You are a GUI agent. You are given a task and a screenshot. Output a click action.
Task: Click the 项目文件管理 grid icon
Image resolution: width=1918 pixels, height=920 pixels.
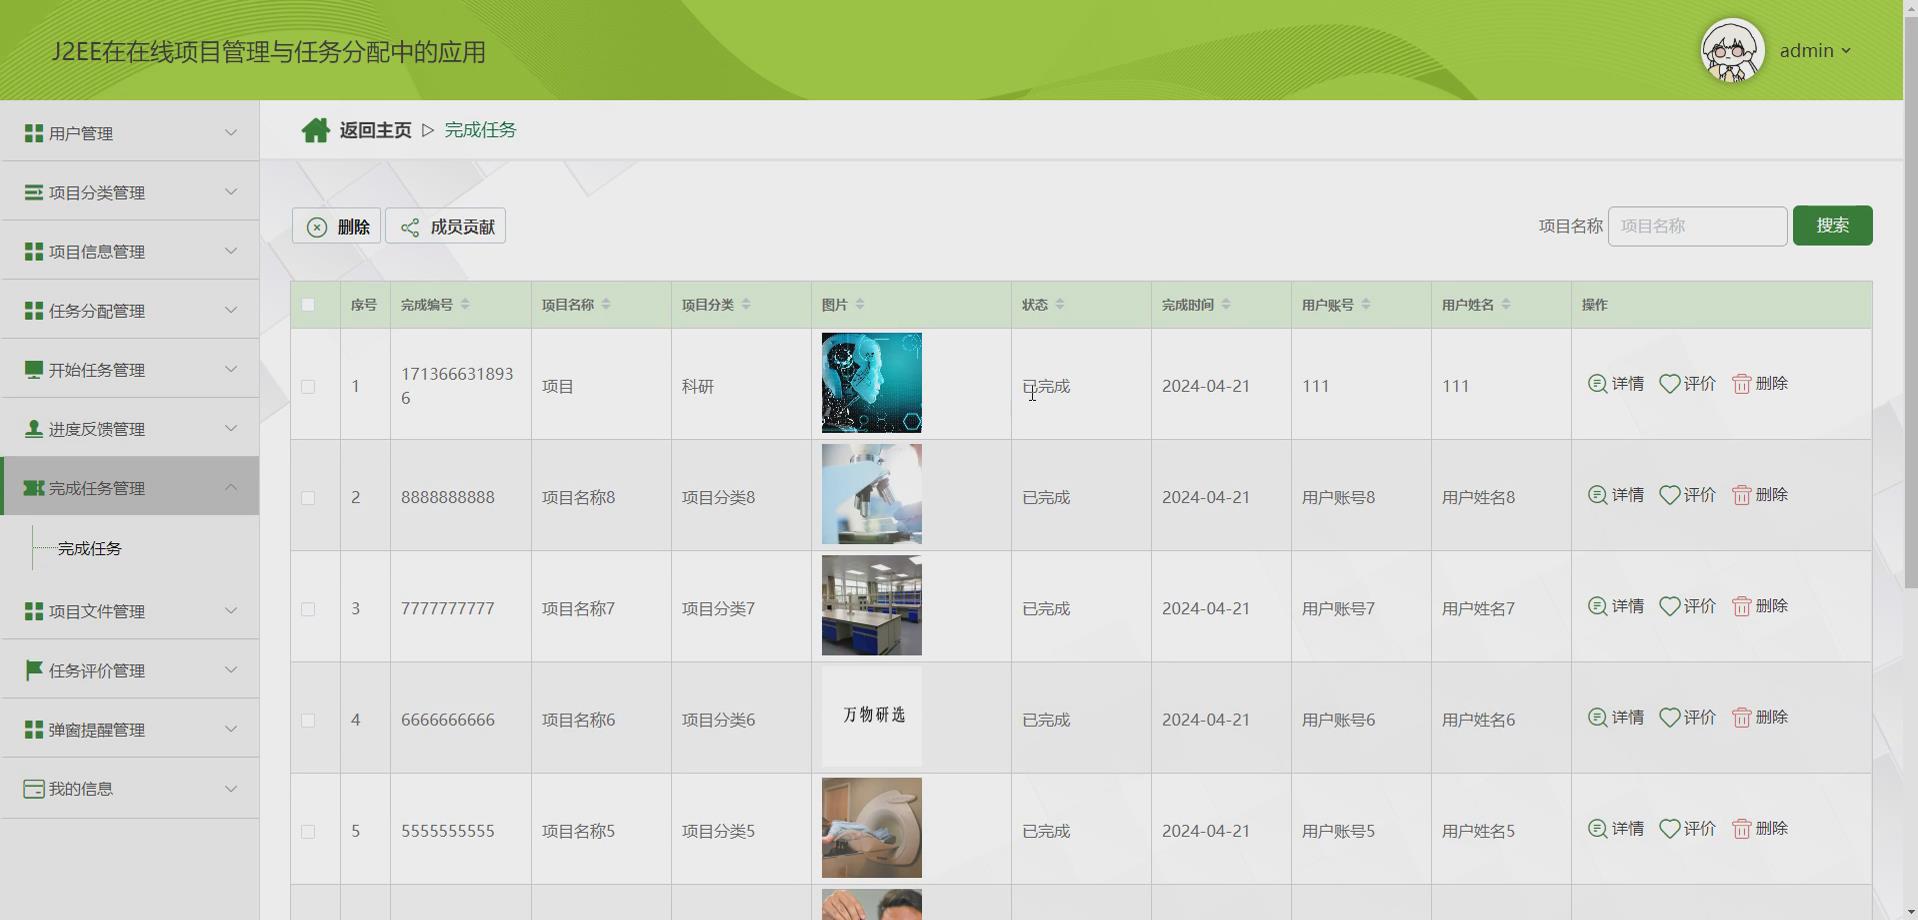34,611
